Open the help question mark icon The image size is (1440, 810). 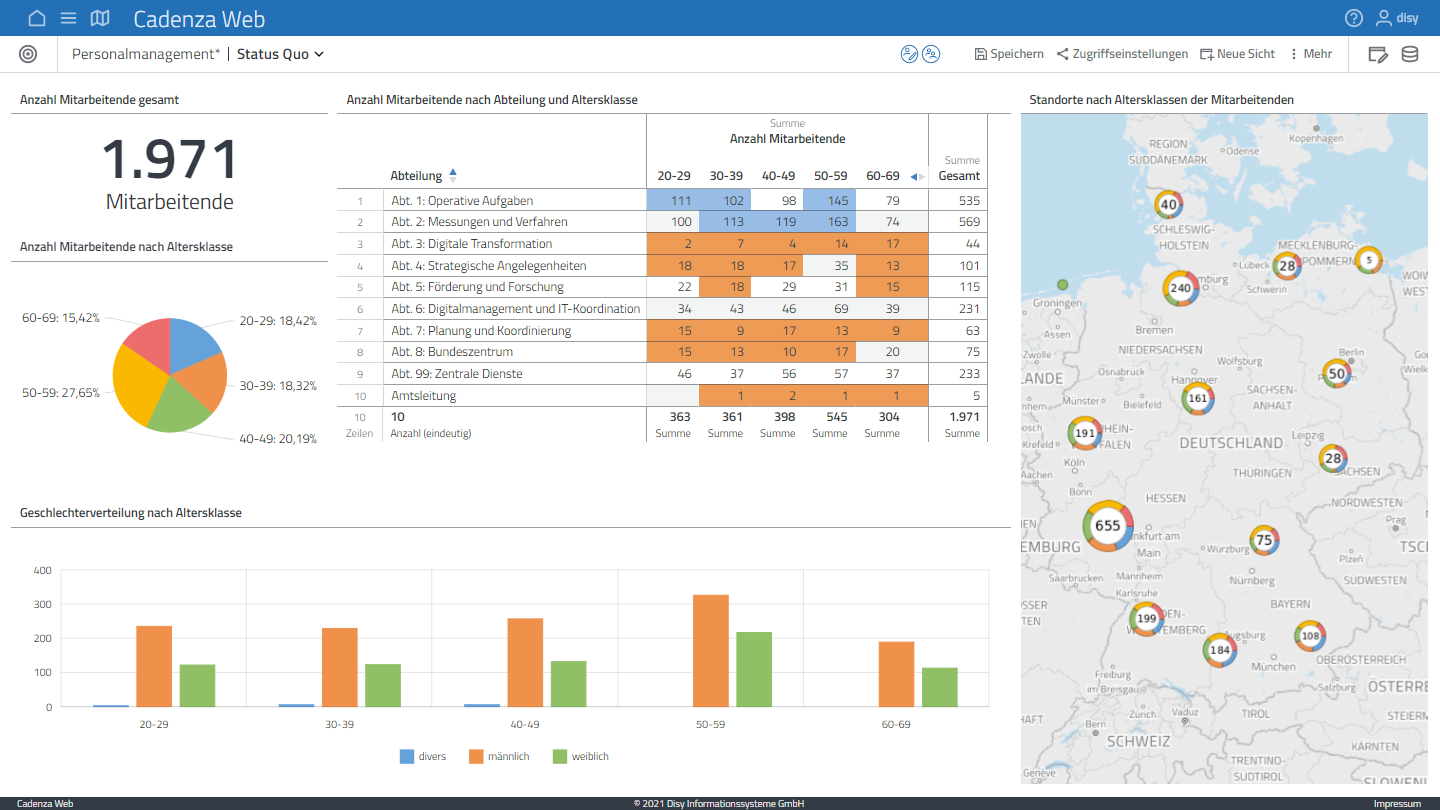1354,18
